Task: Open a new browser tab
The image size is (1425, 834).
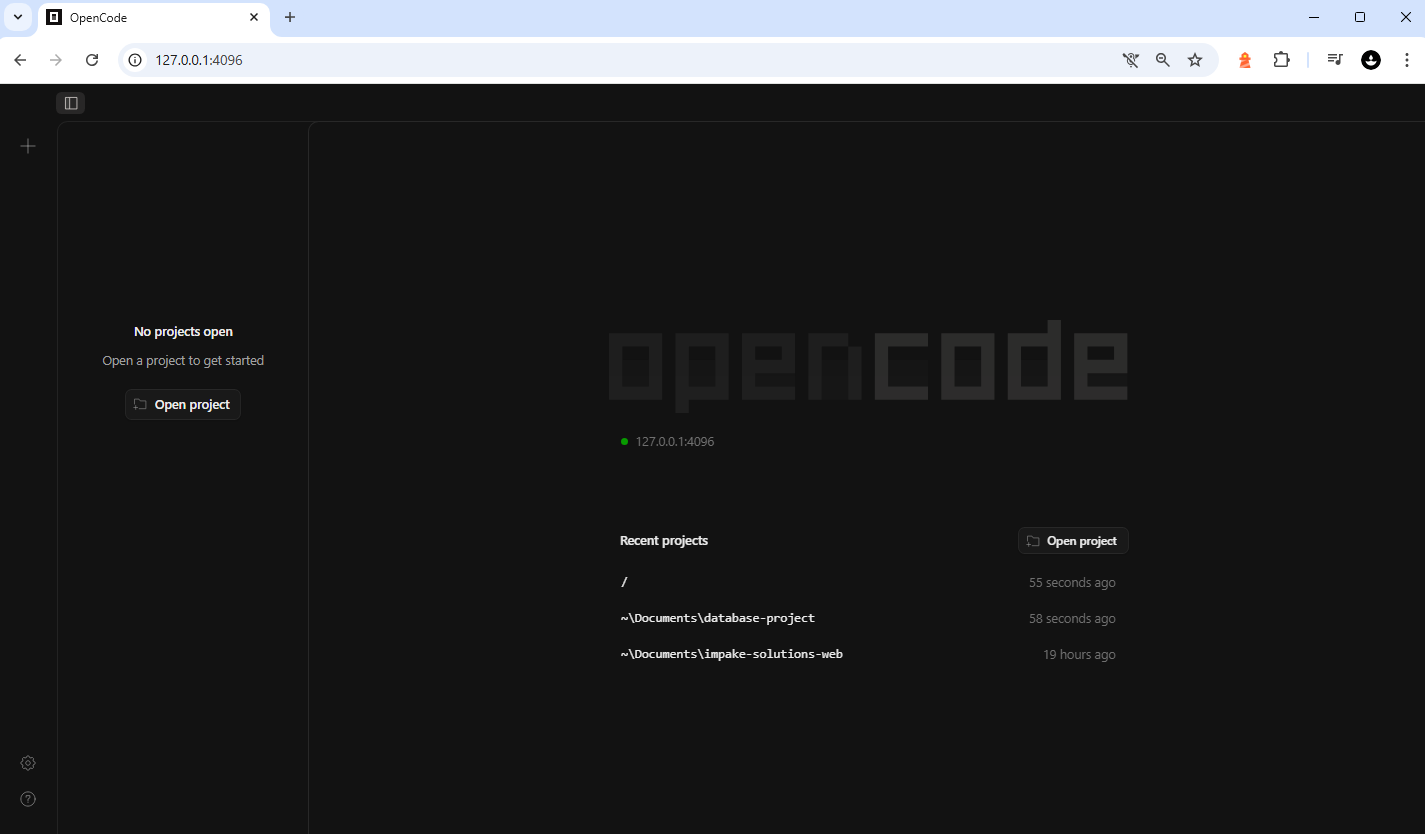Action: 290,17
